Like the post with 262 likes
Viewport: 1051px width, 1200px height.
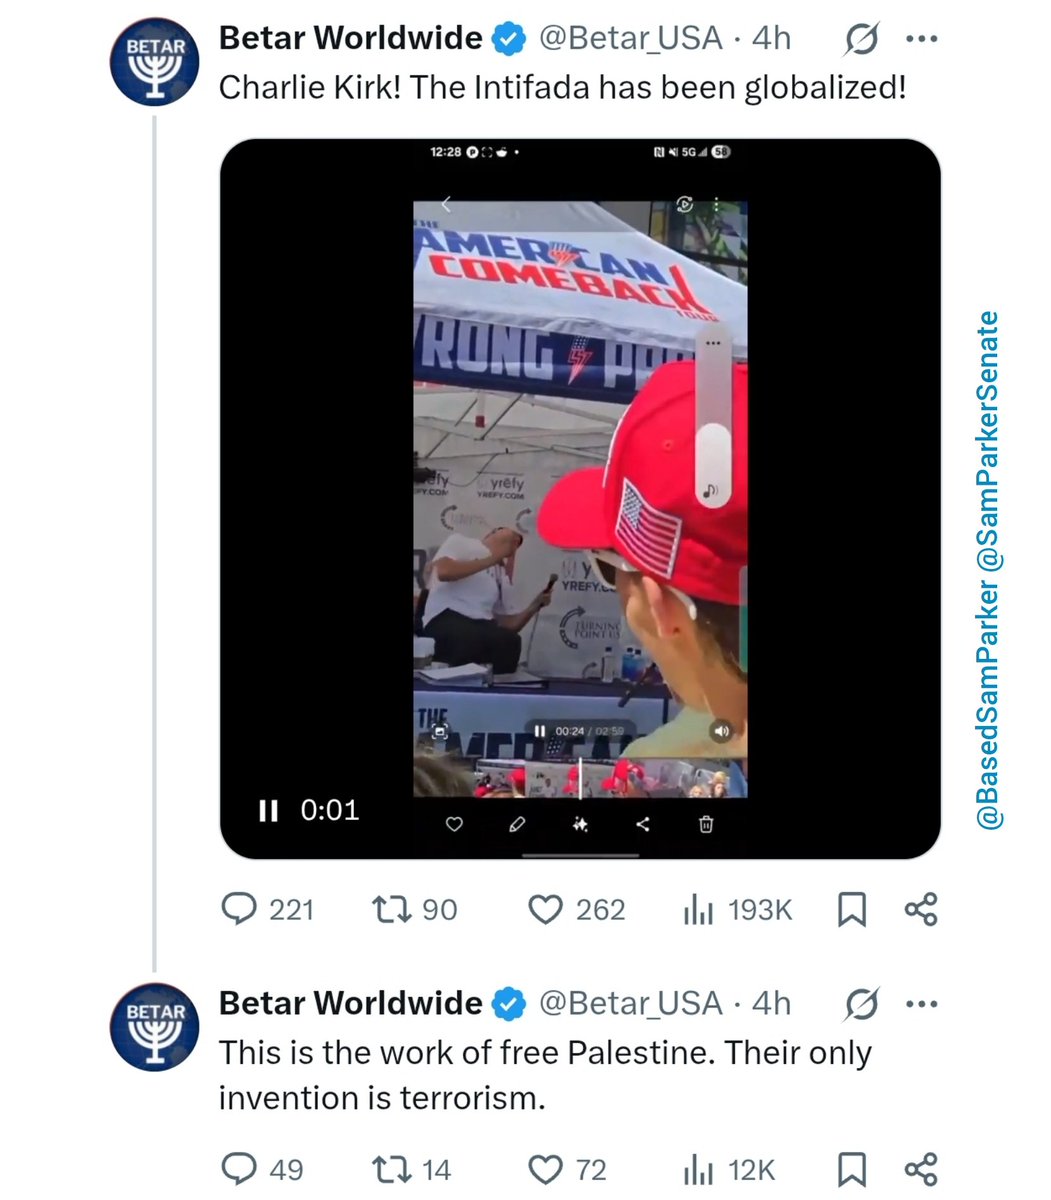[x=576, y=910]
